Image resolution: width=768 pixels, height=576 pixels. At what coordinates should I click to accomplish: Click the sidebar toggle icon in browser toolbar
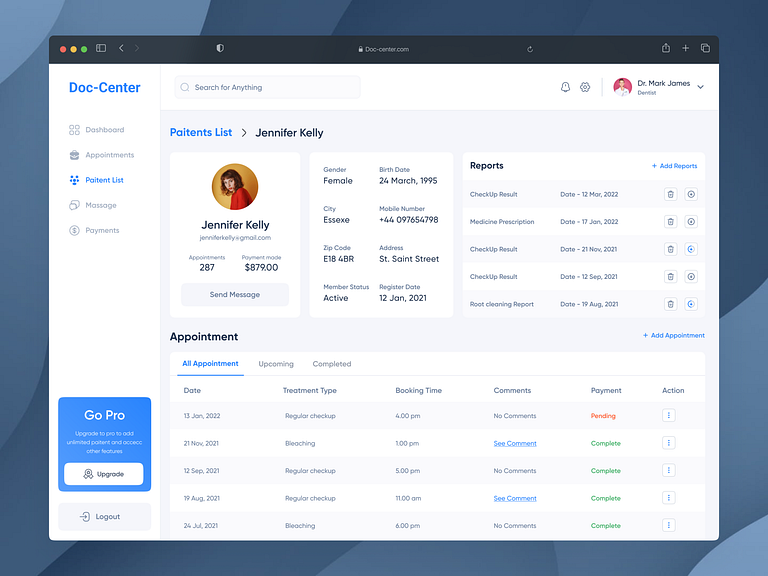(101, 48)
